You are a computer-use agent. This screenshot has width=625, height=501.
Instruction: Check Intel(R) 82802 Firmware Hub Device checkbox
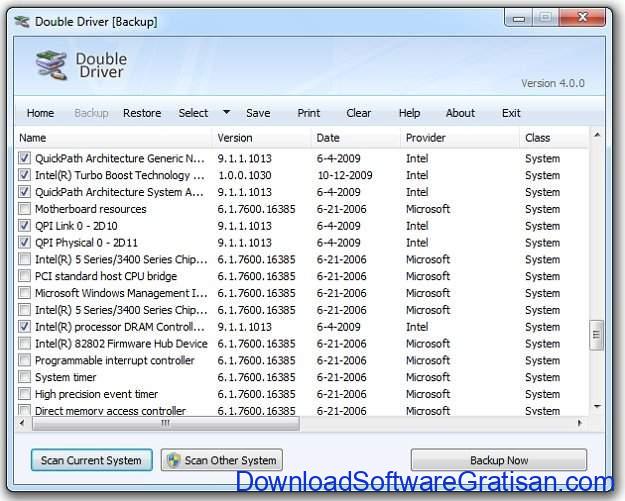[24, 343]
